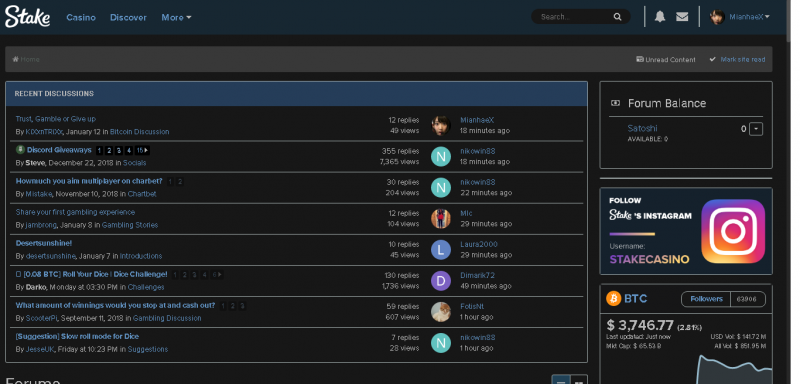Open the Discover menu item
800x384 pixels.
pos(128,17)
